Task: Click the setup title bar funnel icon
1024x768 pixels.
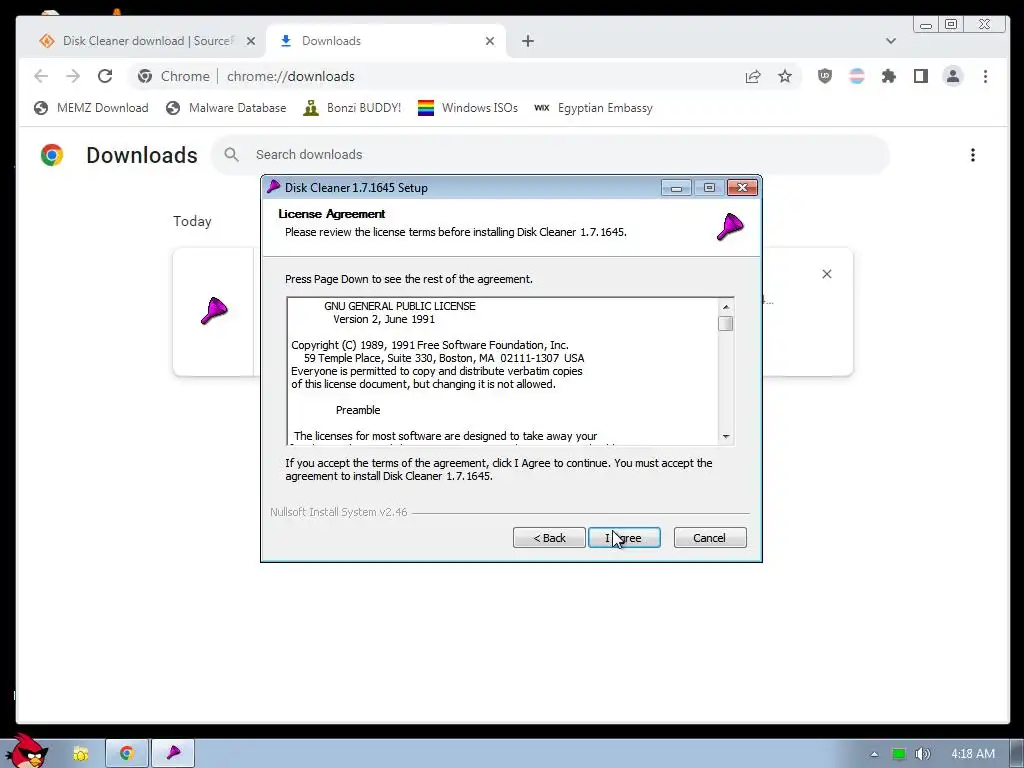Action: tap(274, 187)
